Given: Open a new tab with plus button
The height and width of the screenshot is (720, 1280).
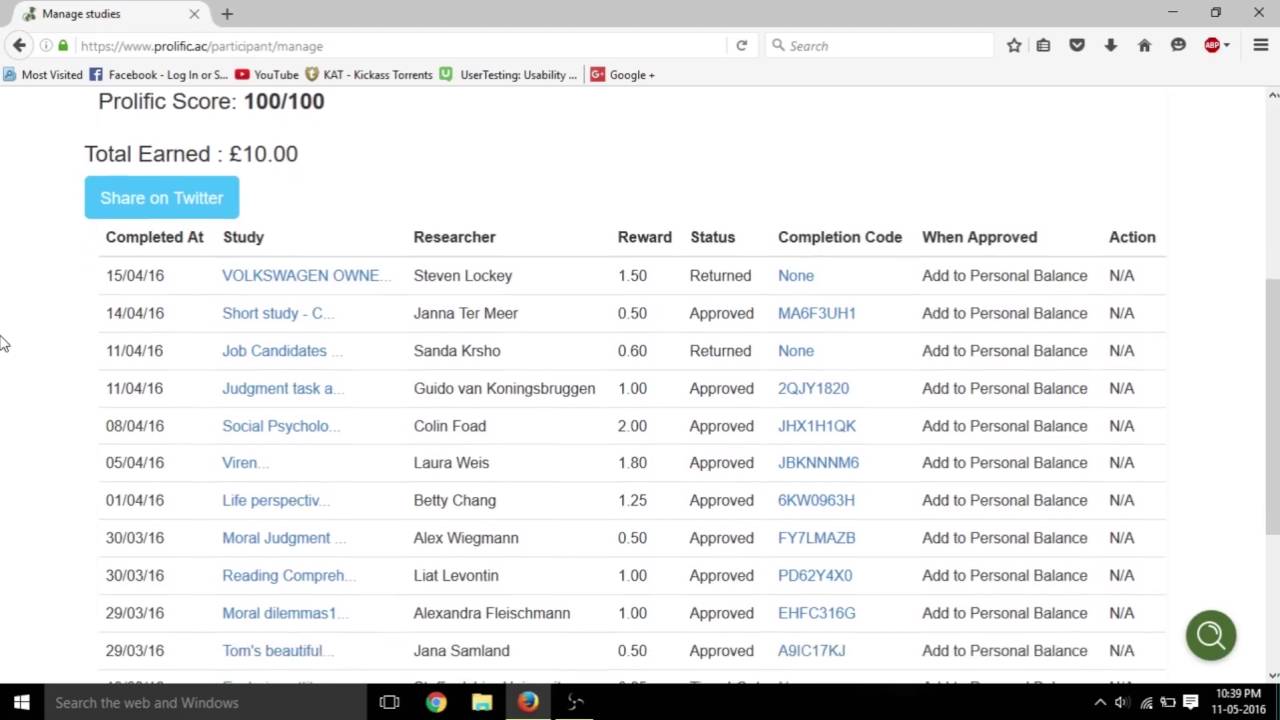Looking at the screenshot, I should (227, 14).
